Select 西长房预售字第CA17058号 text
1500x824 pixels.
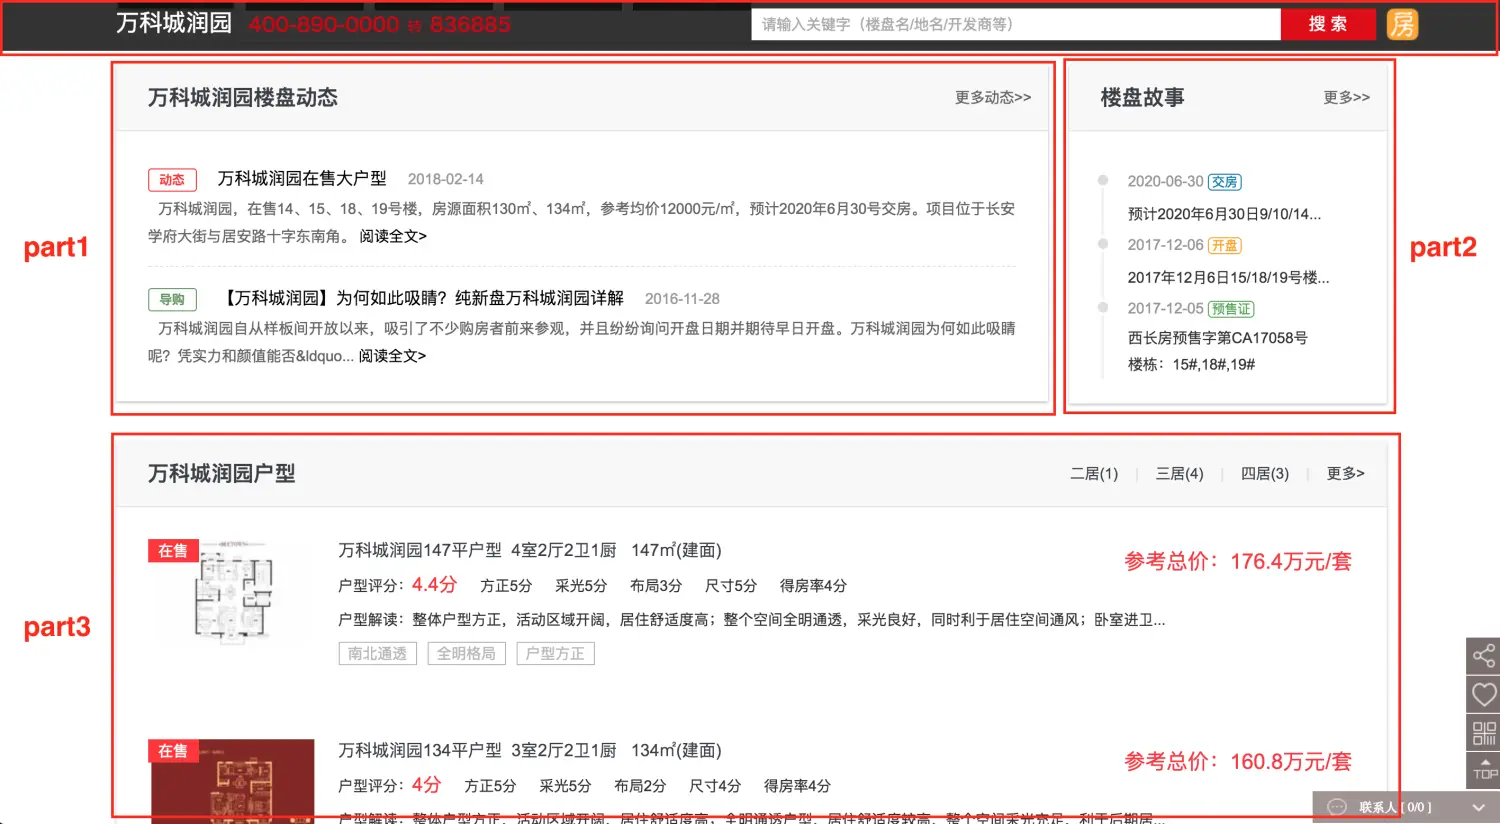pos(1217,338)
